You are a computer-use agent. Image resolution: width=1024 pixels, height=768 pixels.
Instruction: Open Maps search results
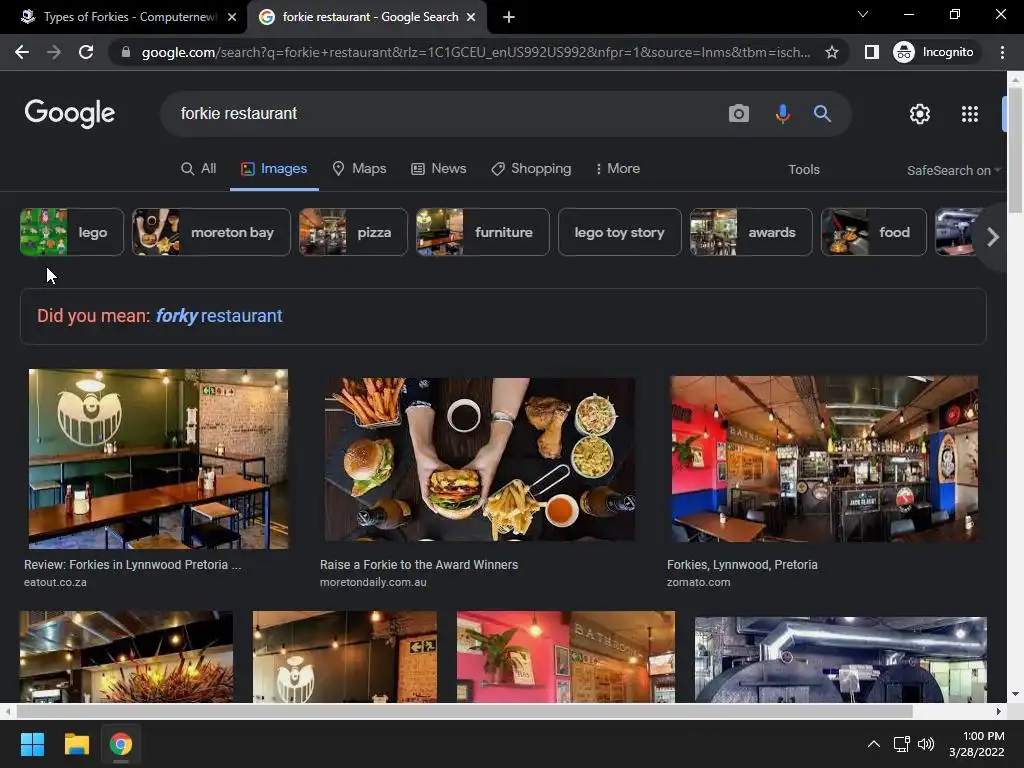pyautogui.click(x=359, y=168)
